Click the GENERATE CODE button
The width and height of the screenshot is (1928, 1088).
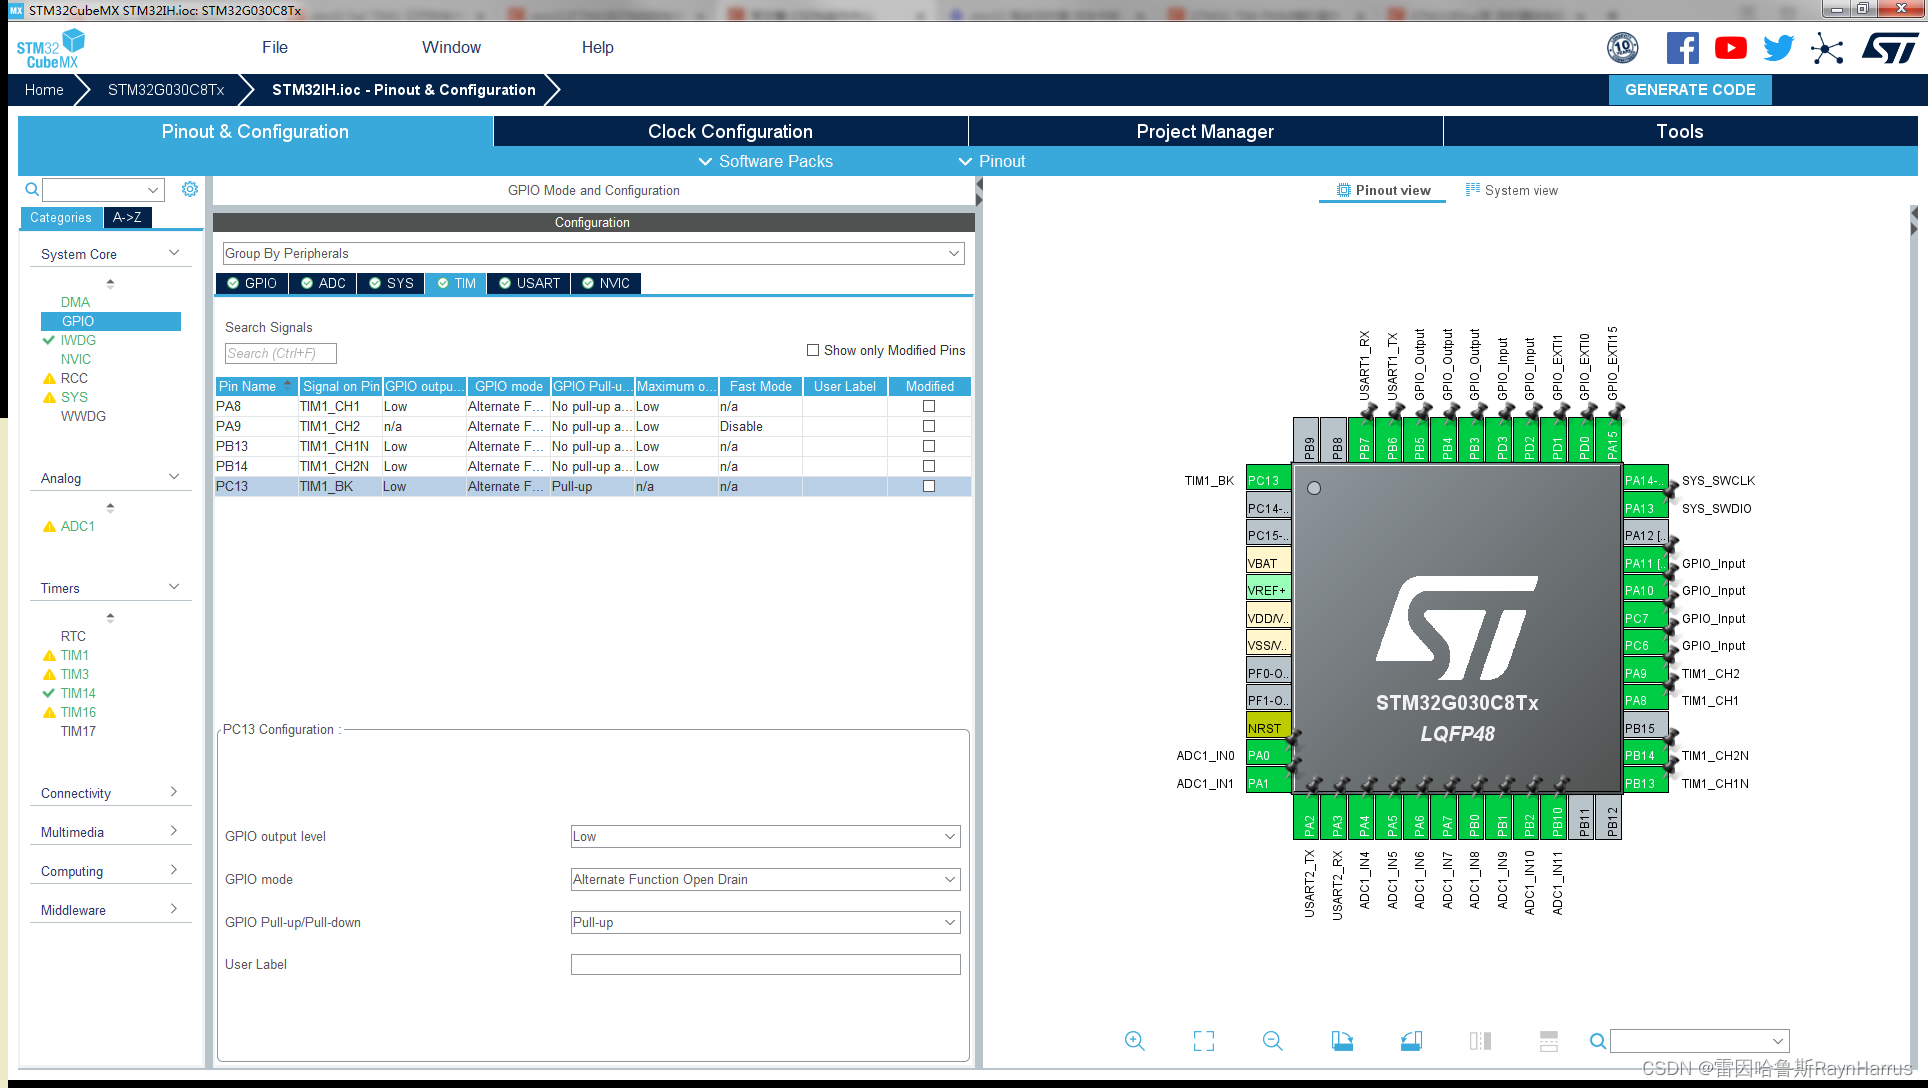point(1690,90)
